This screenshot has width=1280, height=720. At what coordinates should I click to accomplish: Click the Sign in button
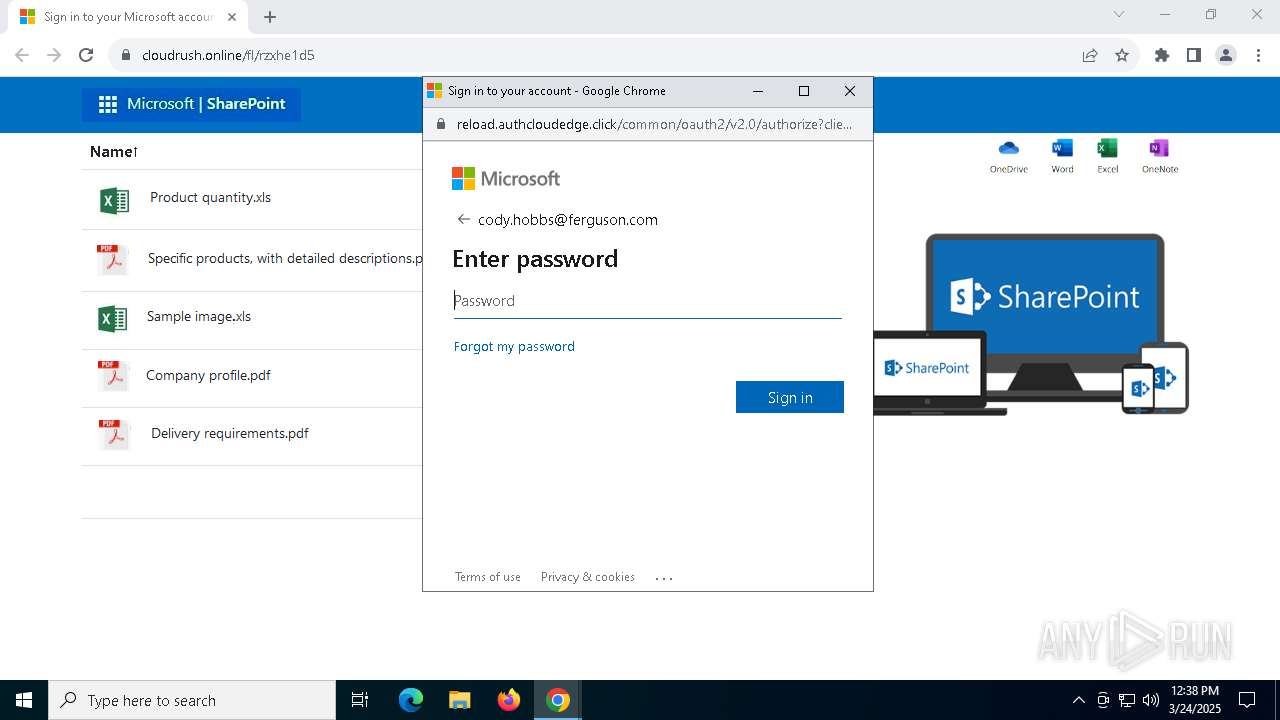pos(790,397)
